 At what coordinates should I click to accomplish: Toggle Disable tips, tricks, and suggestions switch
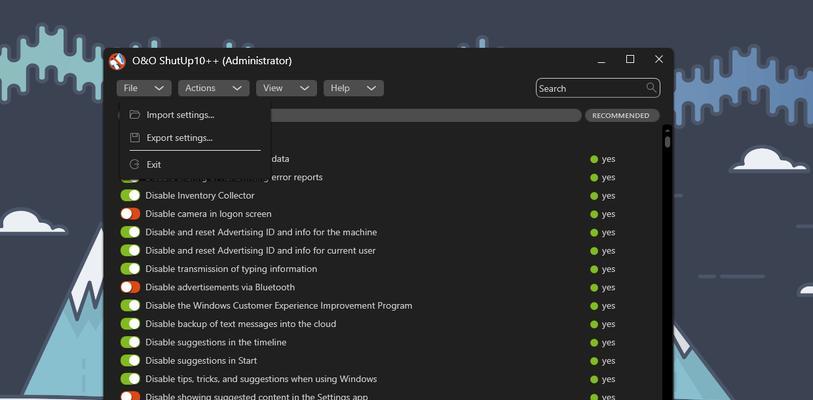[x=130, y=379]
